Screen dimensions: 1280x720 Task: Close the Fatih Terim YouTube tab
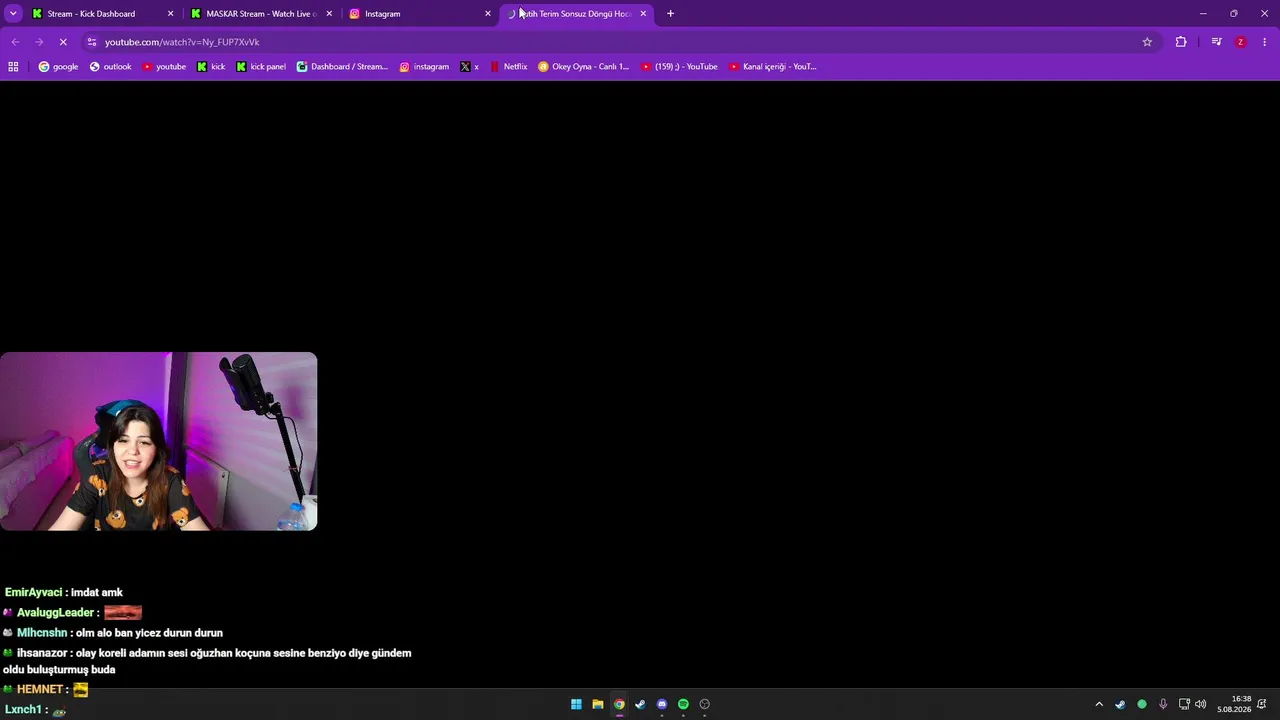pyautogui.click(x=643, y=14)
